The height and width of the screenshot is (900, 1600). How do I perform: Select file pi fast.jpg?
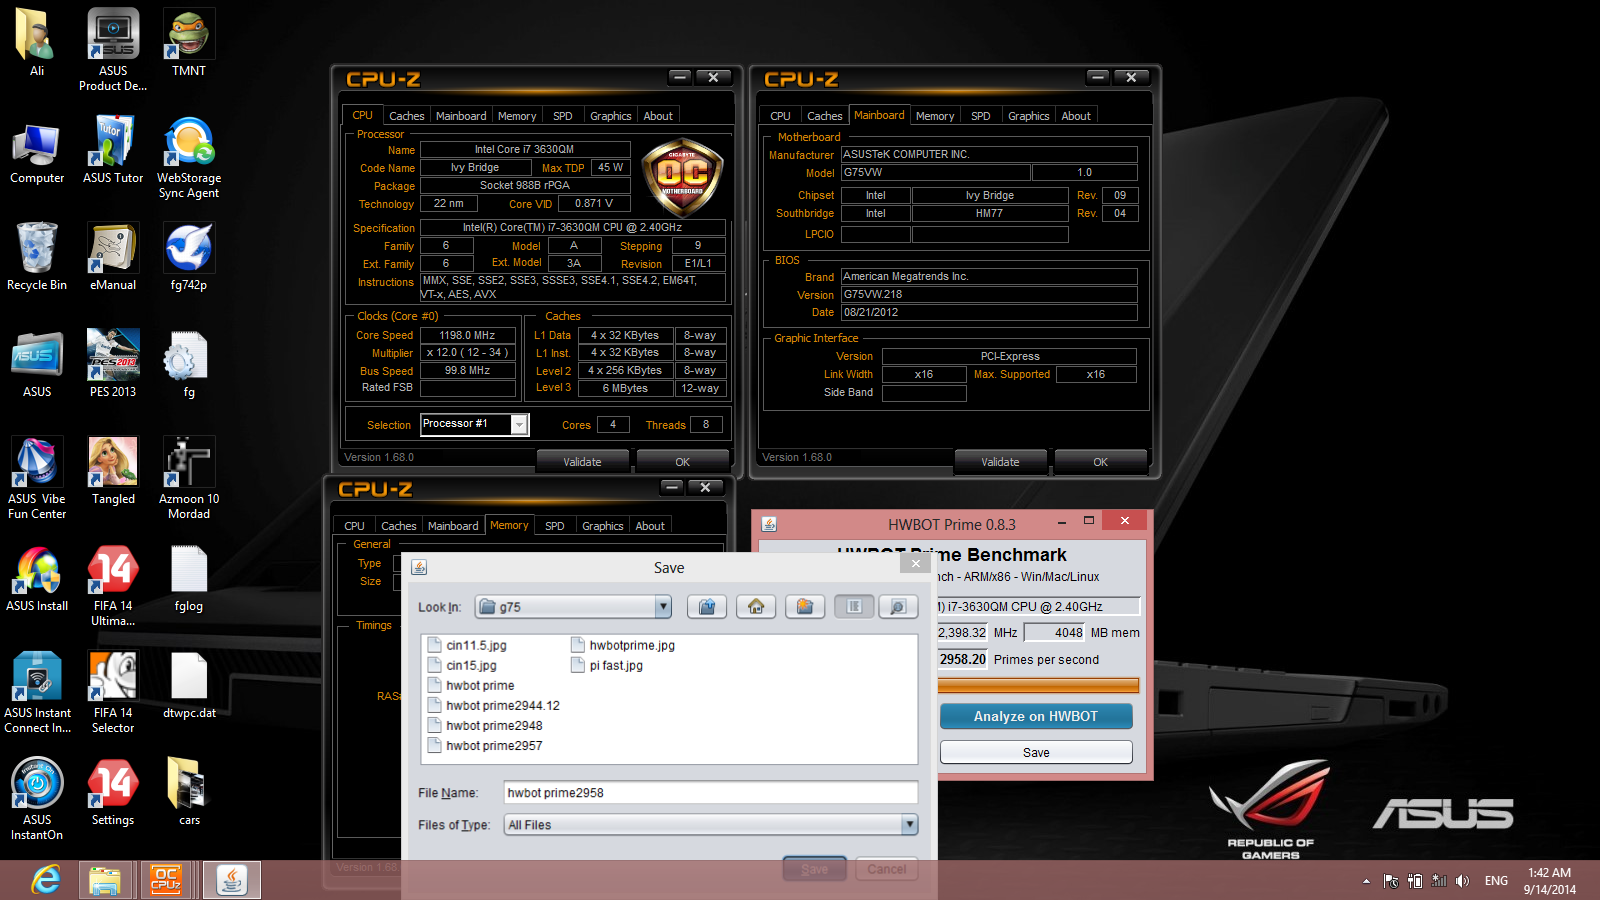[x=607, y=665]
